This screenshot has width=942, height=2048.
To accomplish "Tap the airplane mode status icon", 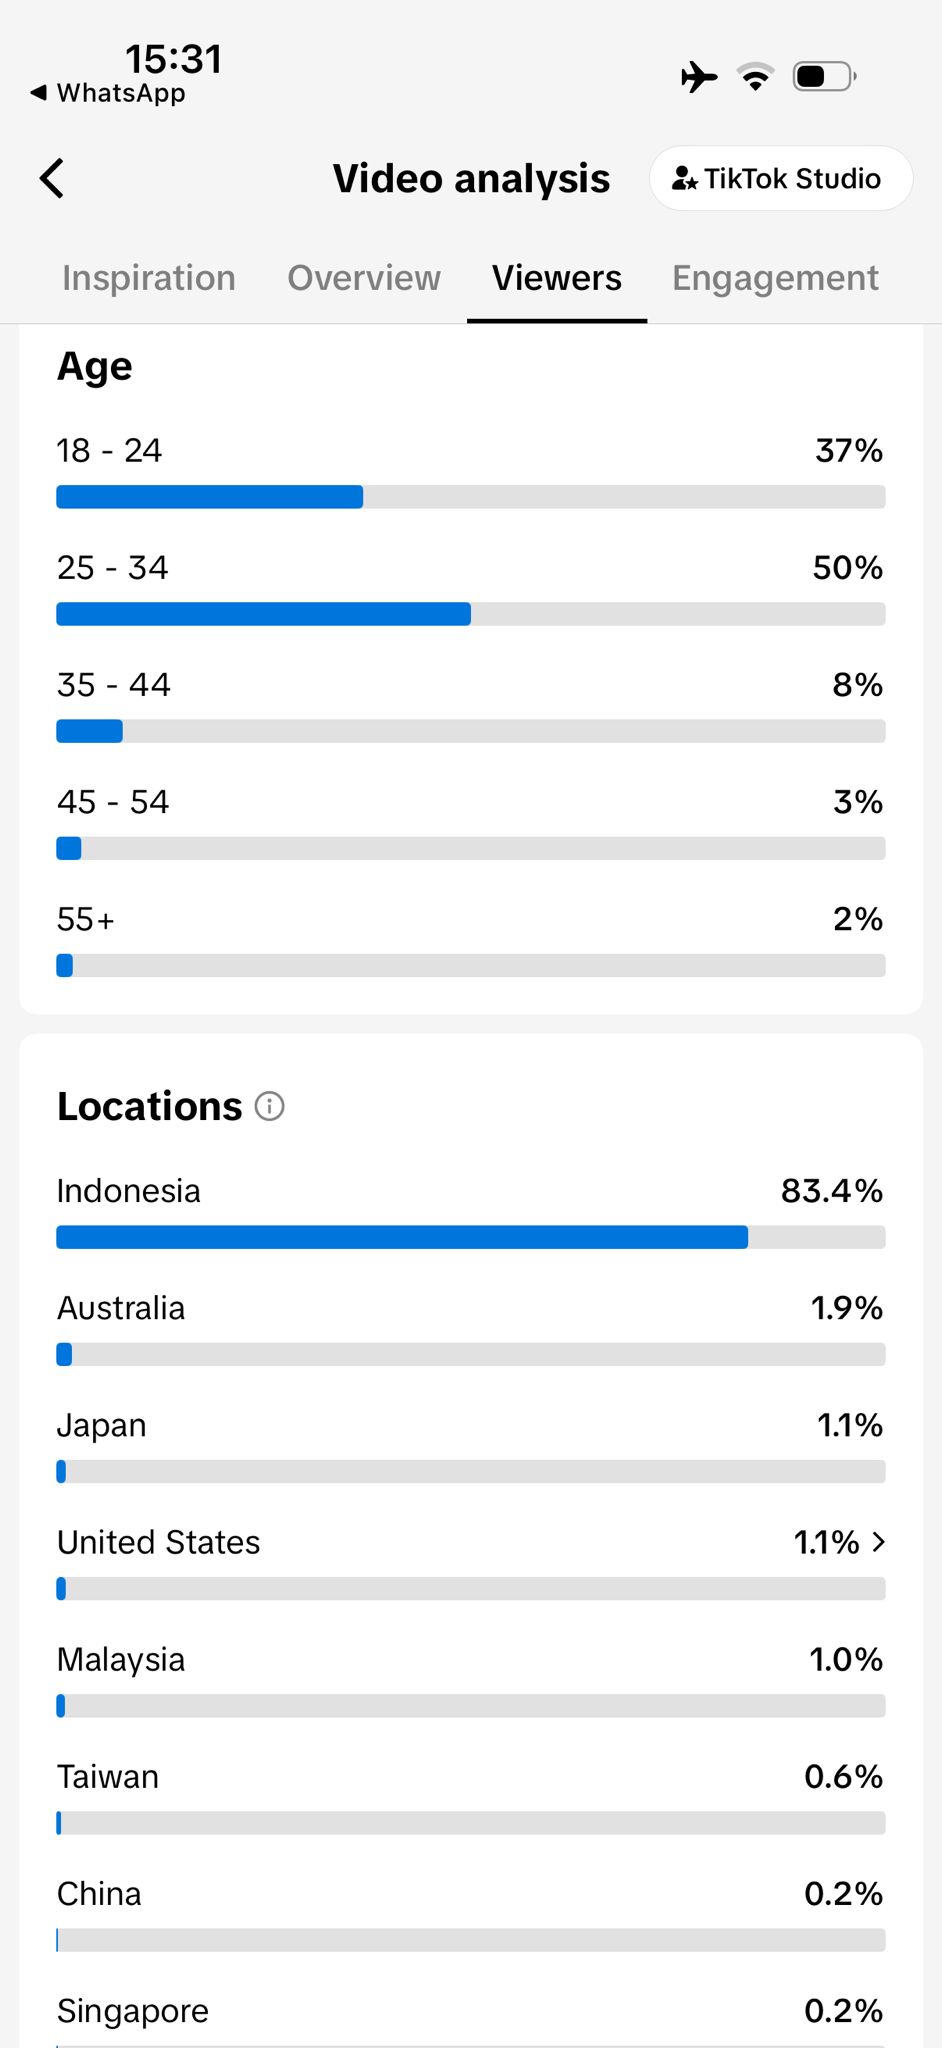I will click(x=699, y=76).
